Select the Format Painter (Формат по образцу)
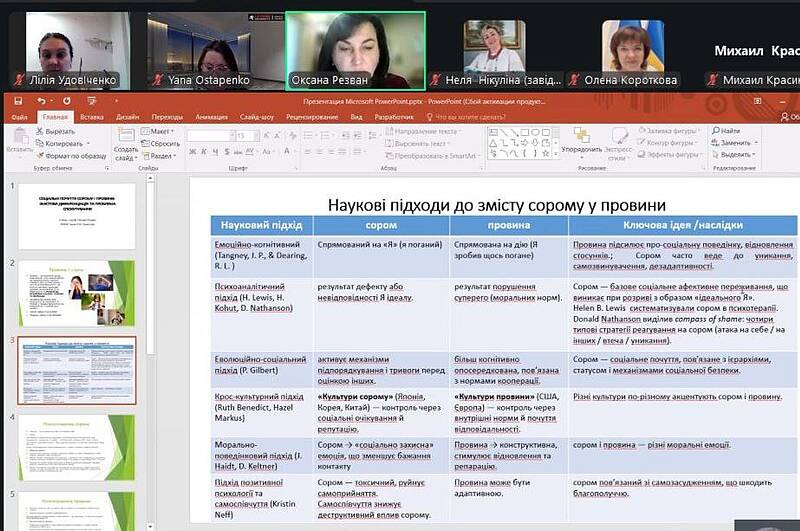Screen dimensions: 800x531 [39, 156]
